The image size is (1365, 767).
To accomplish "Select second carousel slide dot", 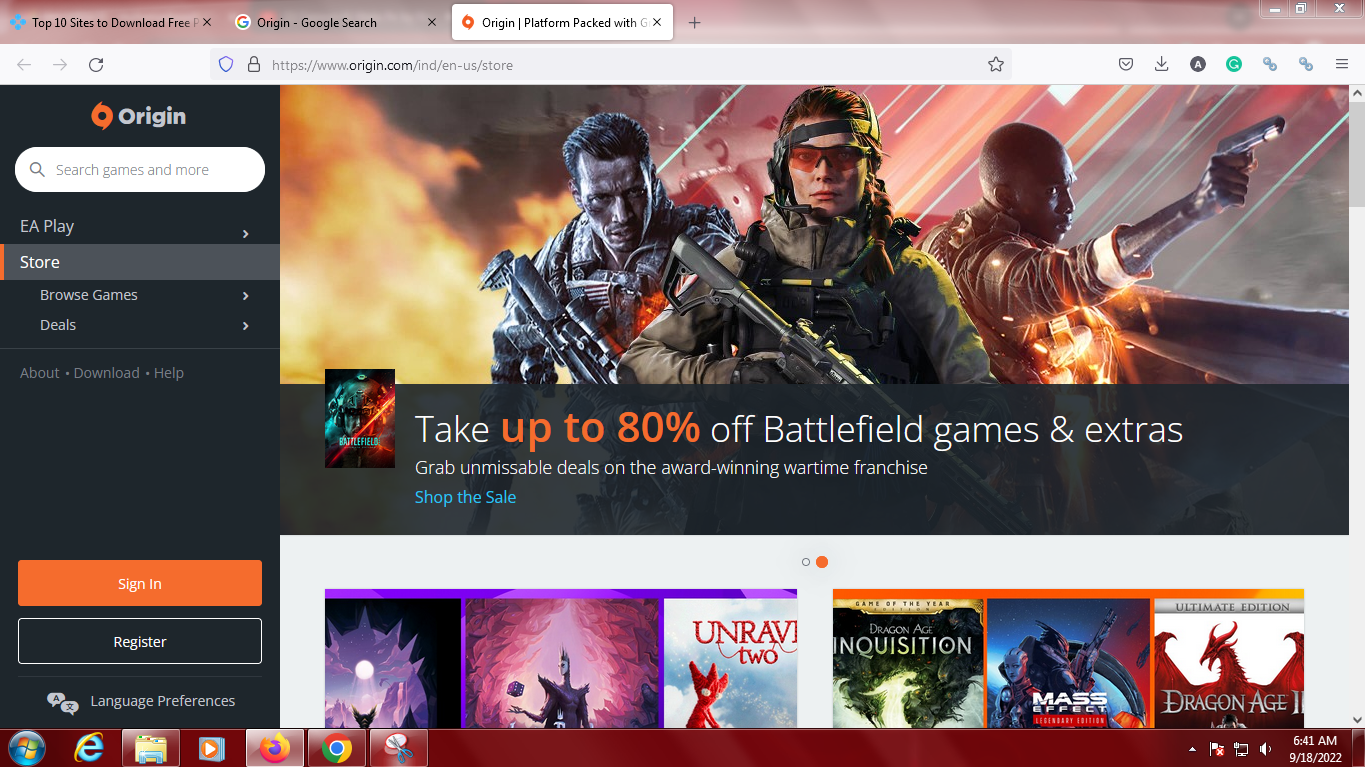I will (822, 562).
